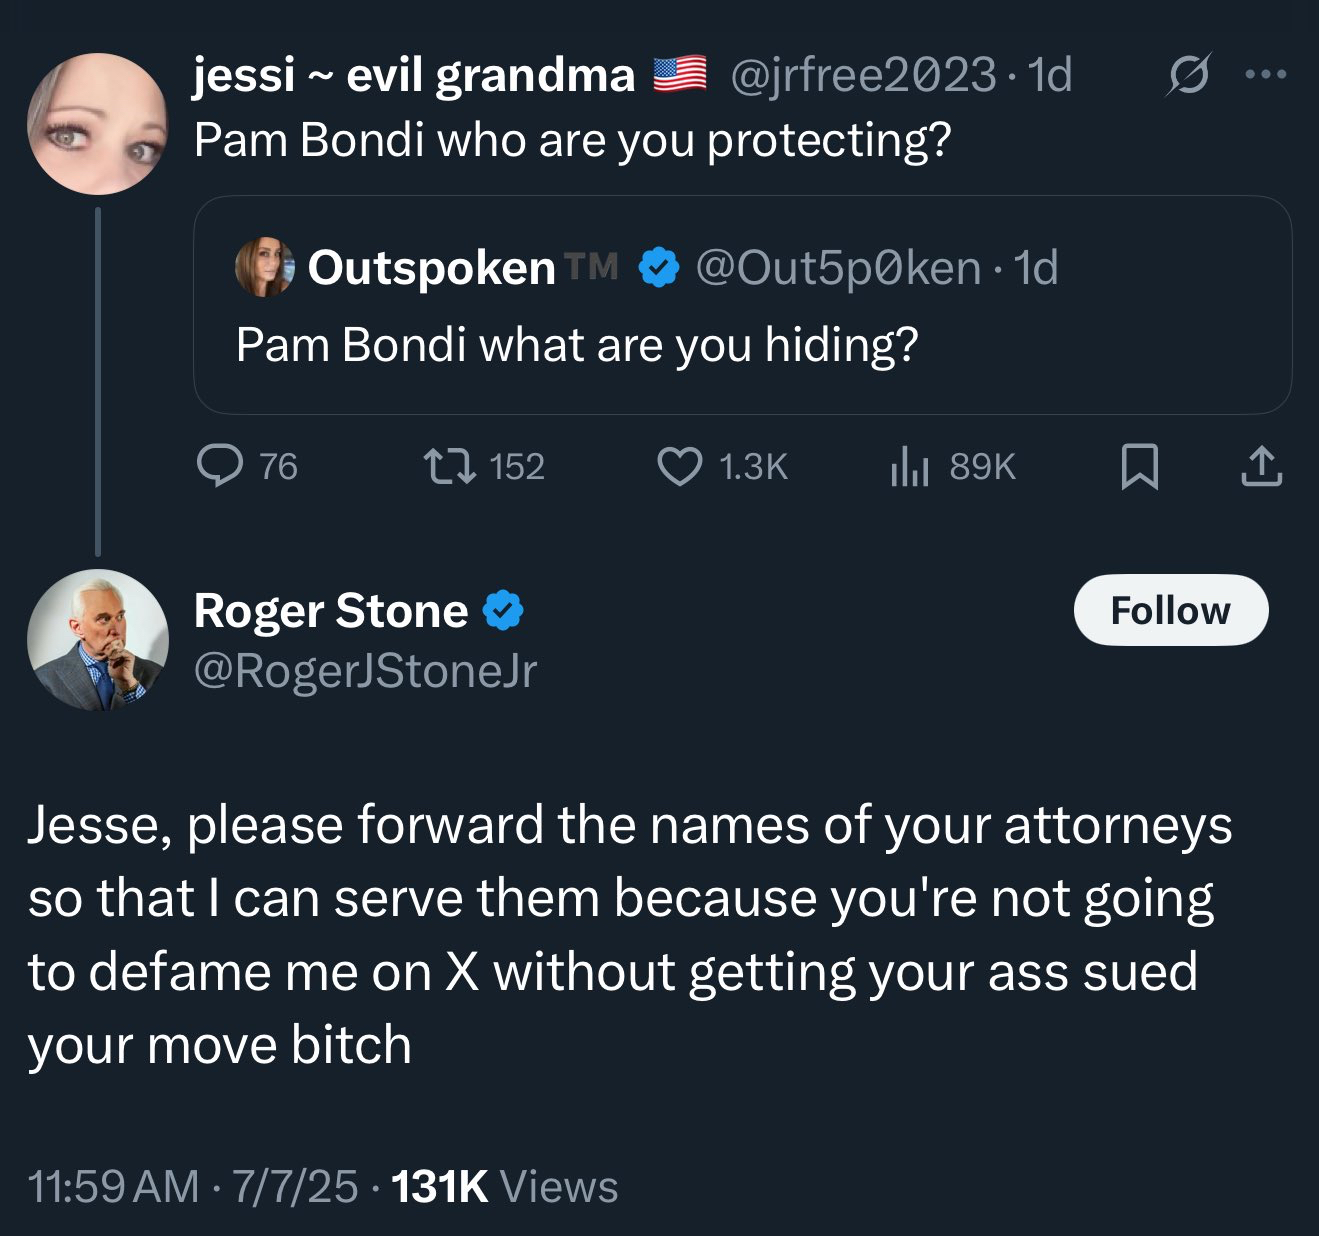
Task: Click the 131K Views count
Action: coord(504,1187)
